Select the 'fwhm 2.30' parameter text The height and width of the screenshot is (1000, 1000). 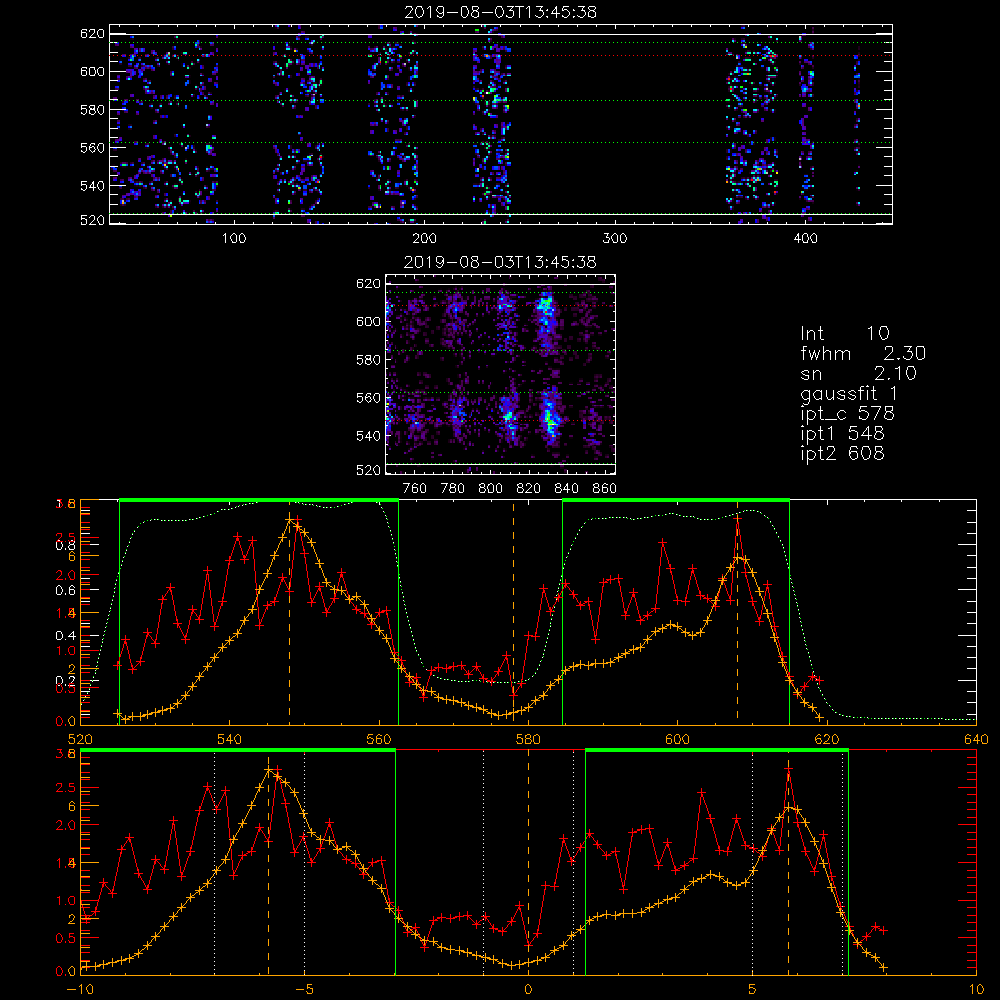862,353
